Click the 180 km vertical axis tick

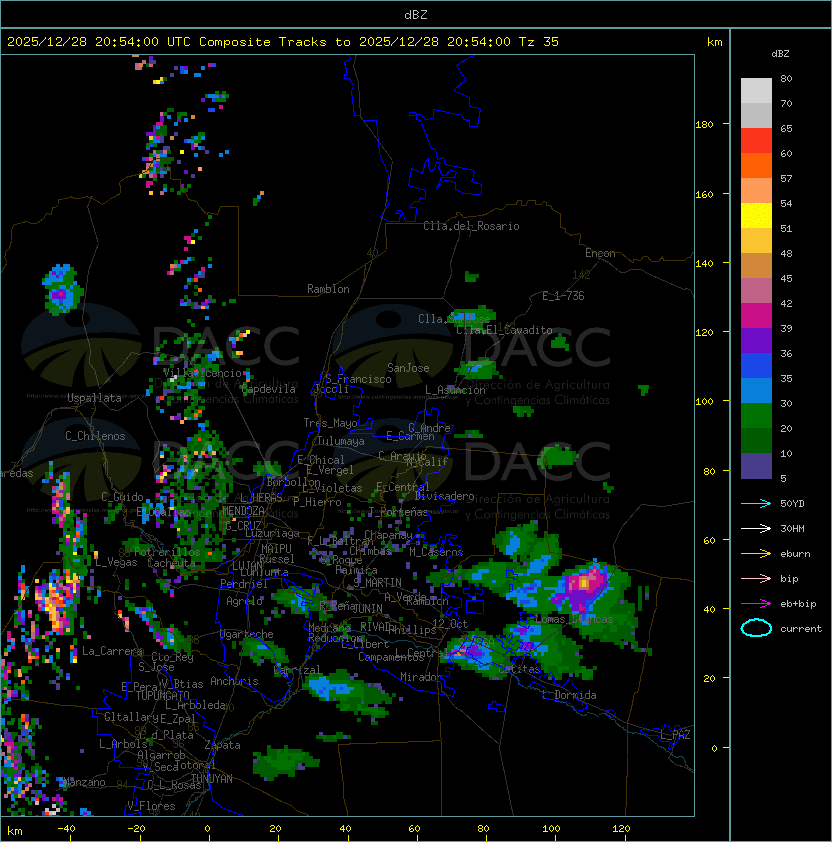click(x=704, y=125)
